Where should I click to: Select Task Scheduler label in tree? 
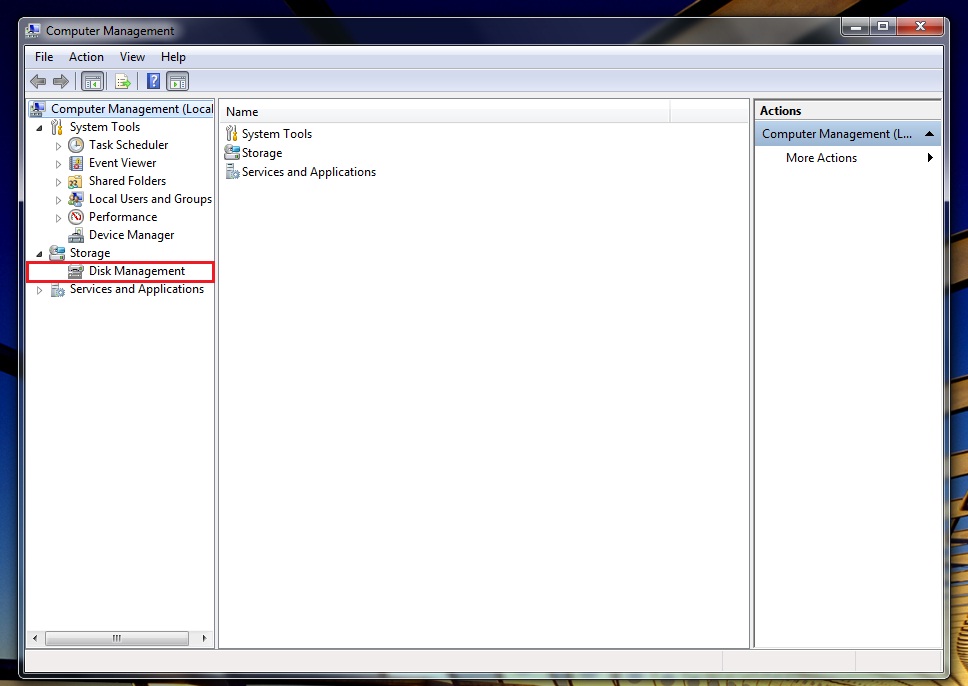[x=128, y=145]
